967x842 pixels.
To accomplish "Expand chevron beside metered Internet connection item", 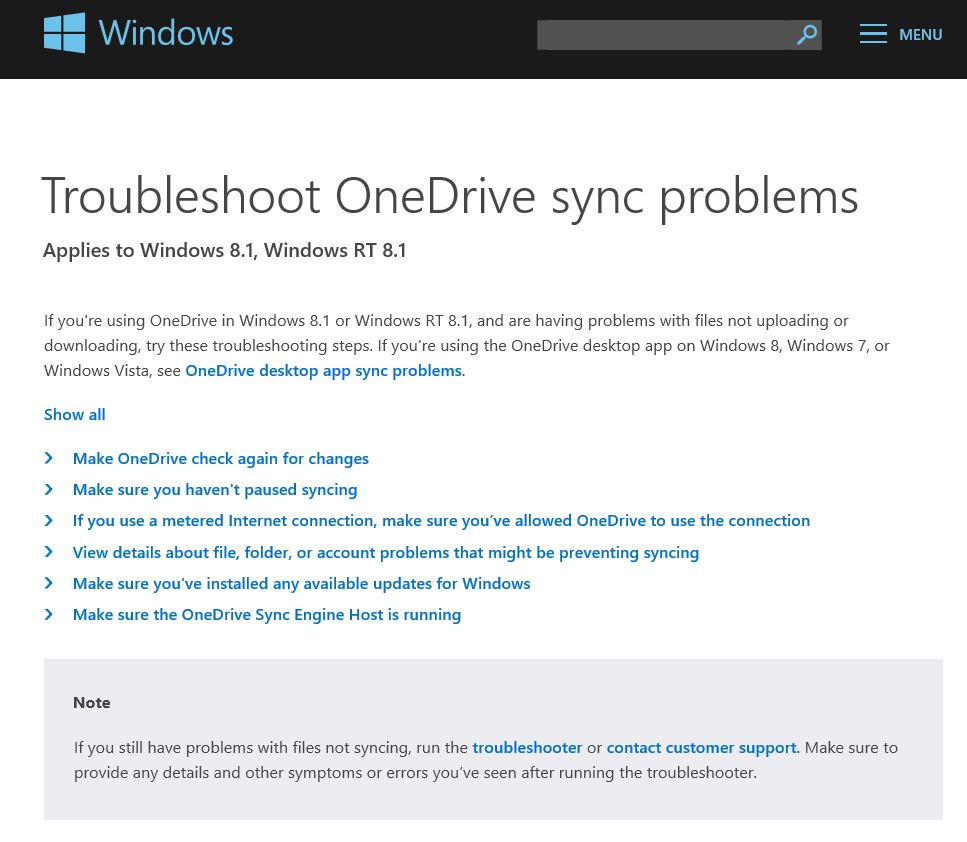I will point(49,520).
